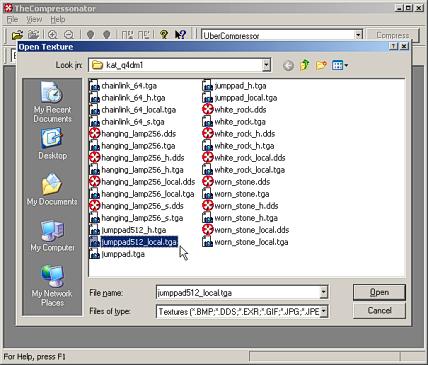Select jumppad512_local.tga
Viewport: 428px width, 365px height.
pyautogui.click(x=139, y=242)
